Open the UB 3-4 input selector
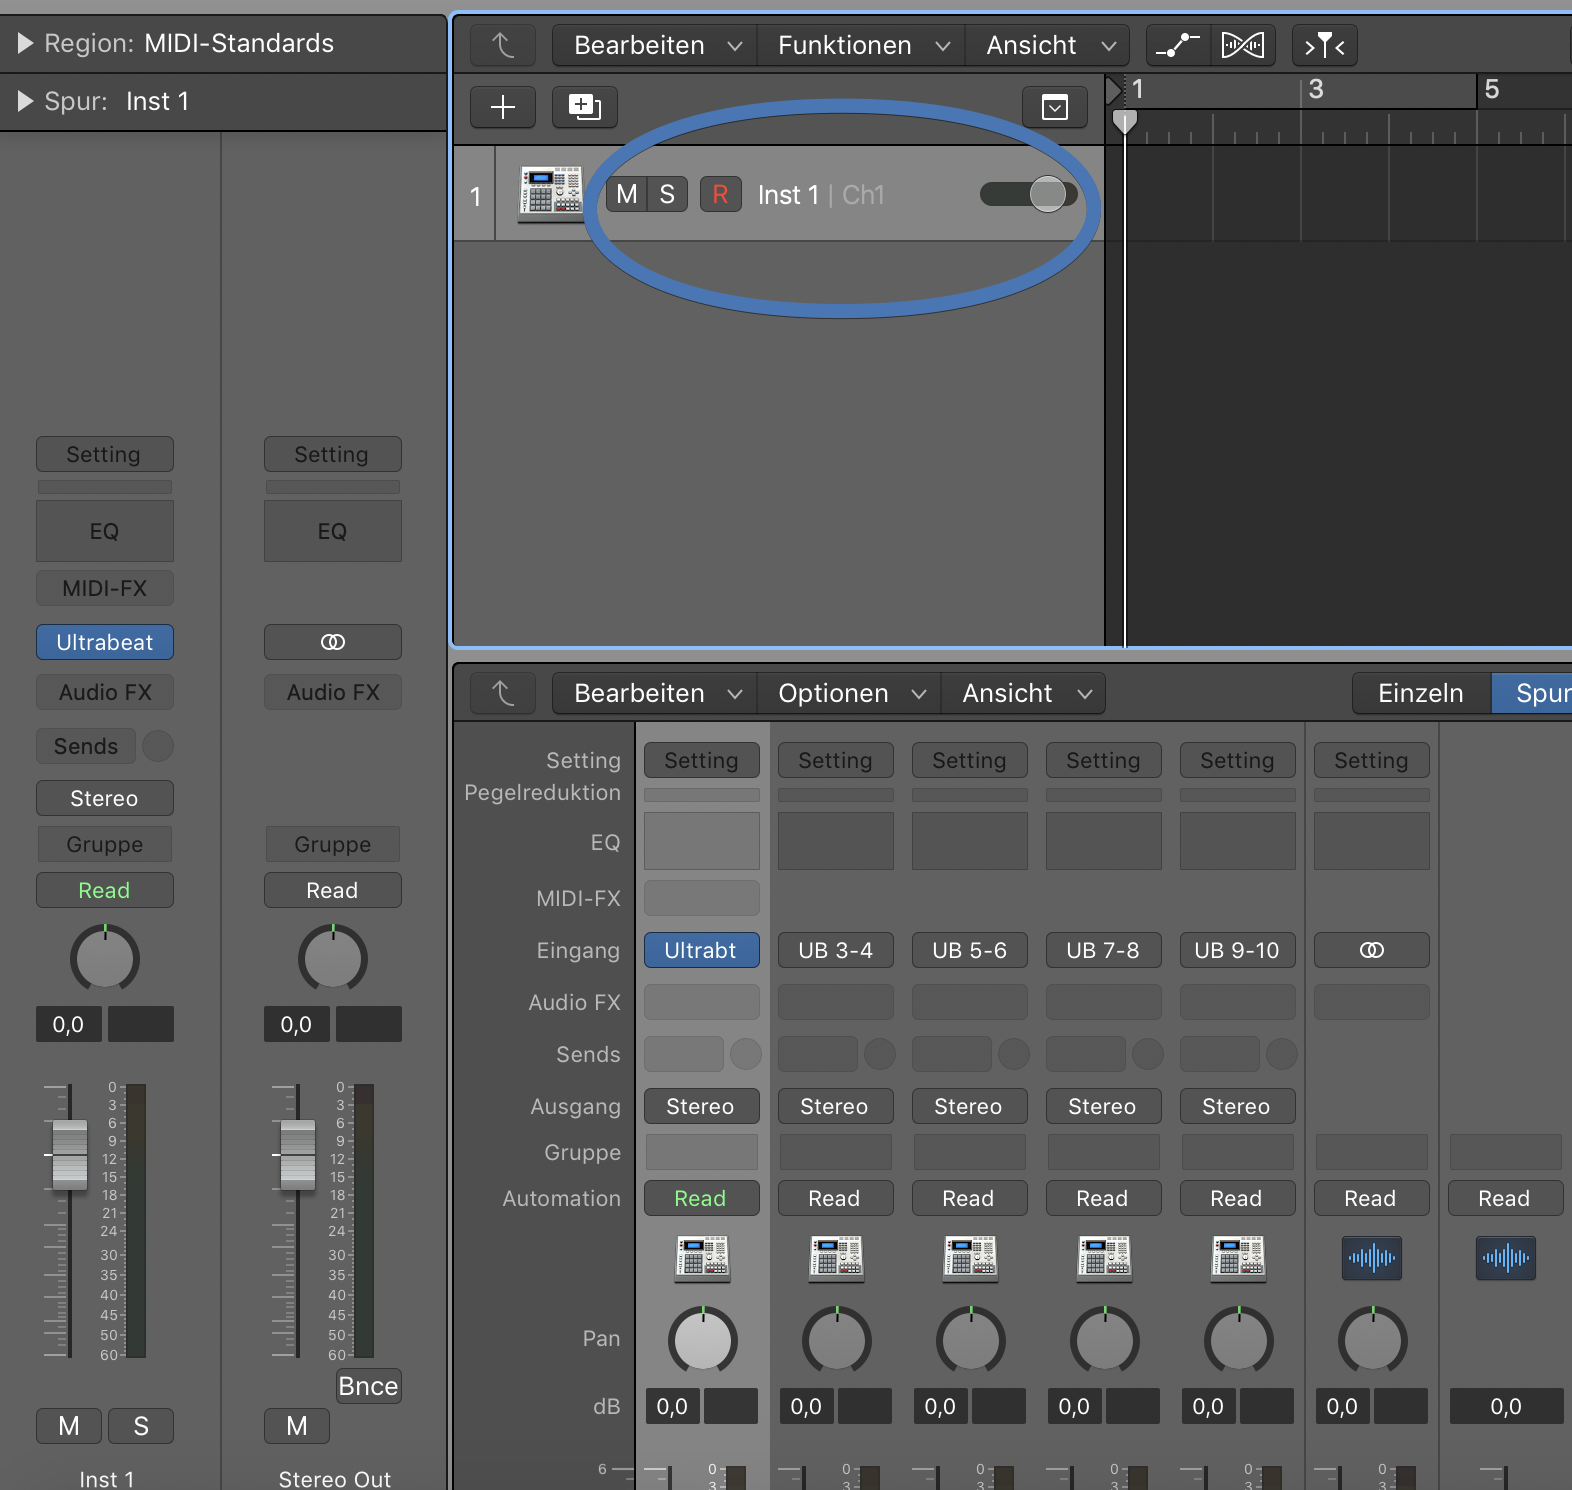The height and width of the screenshot is (1490, 1572). [x=836, y=950]
